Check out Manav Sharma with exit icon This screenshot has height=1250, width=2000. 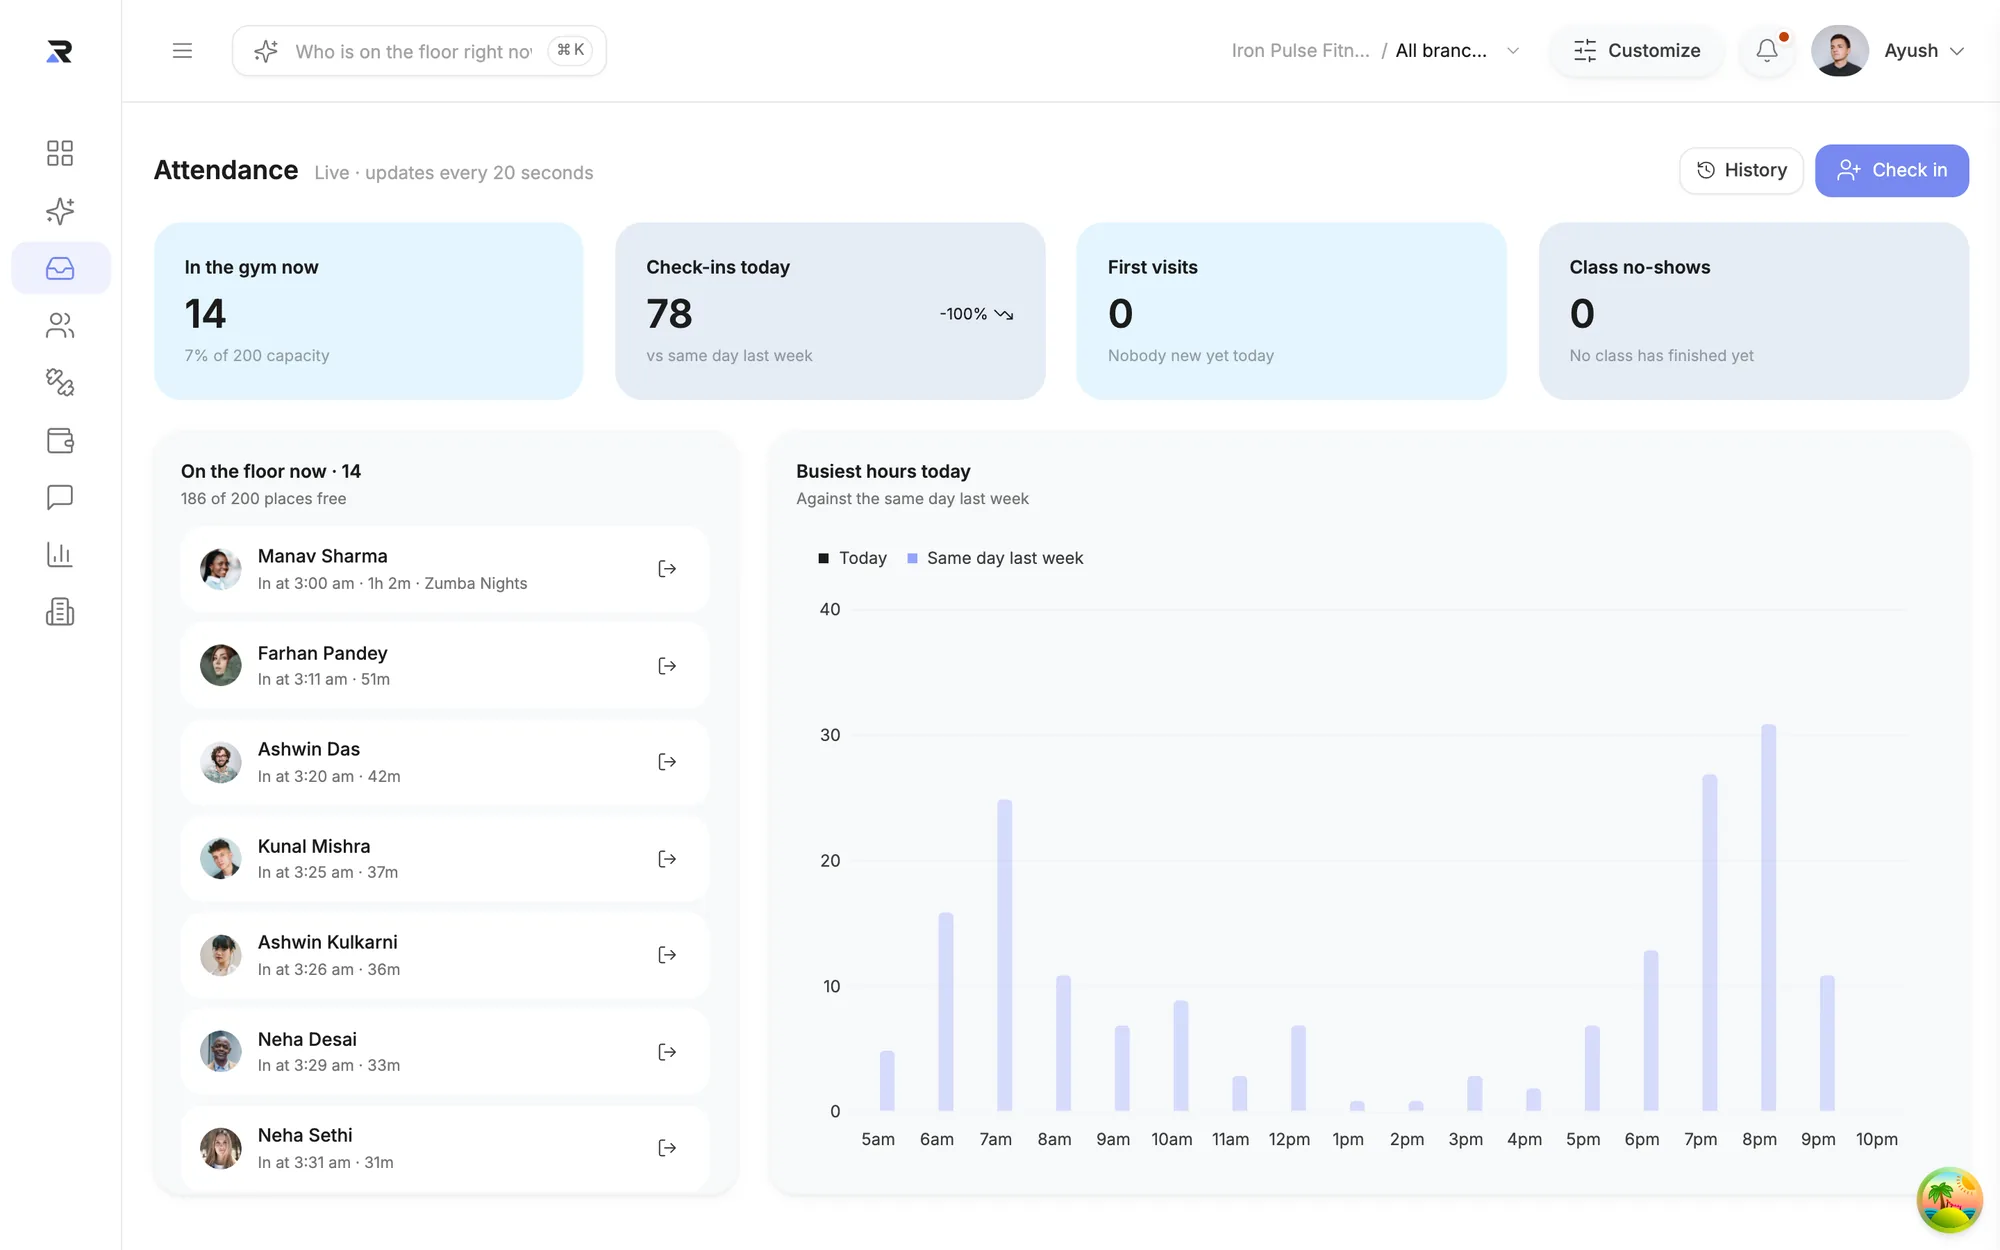pyautogui.click(x=667, y=569)
